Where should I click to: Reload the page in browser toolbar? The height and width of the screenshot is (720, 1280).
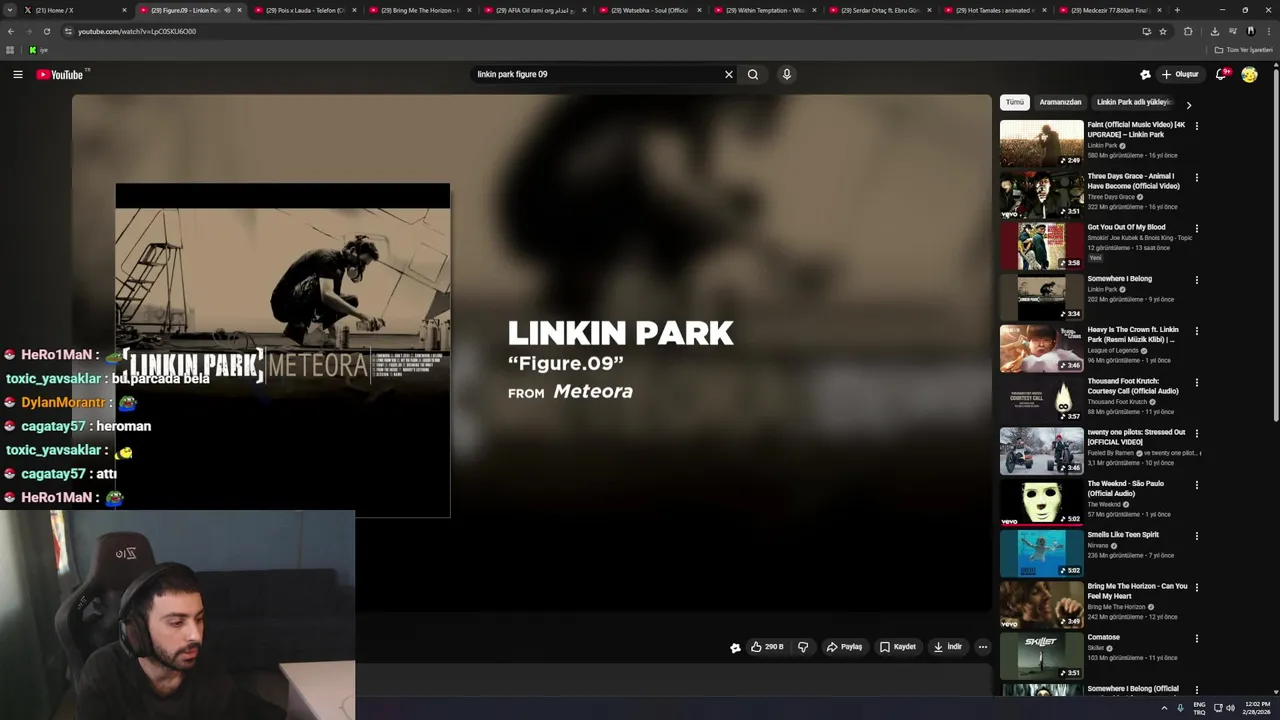46,31
